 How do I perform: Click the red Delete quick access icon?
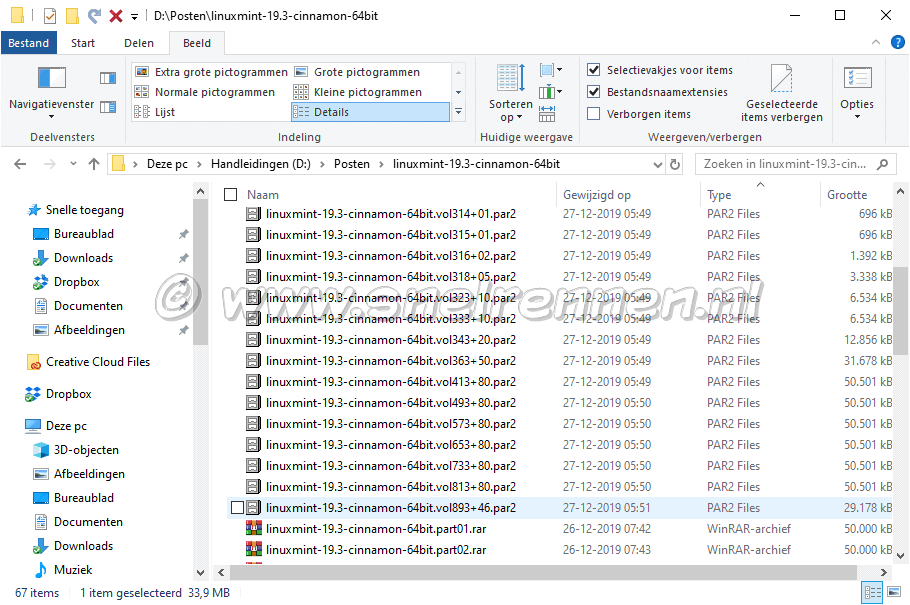click(116, 16)
